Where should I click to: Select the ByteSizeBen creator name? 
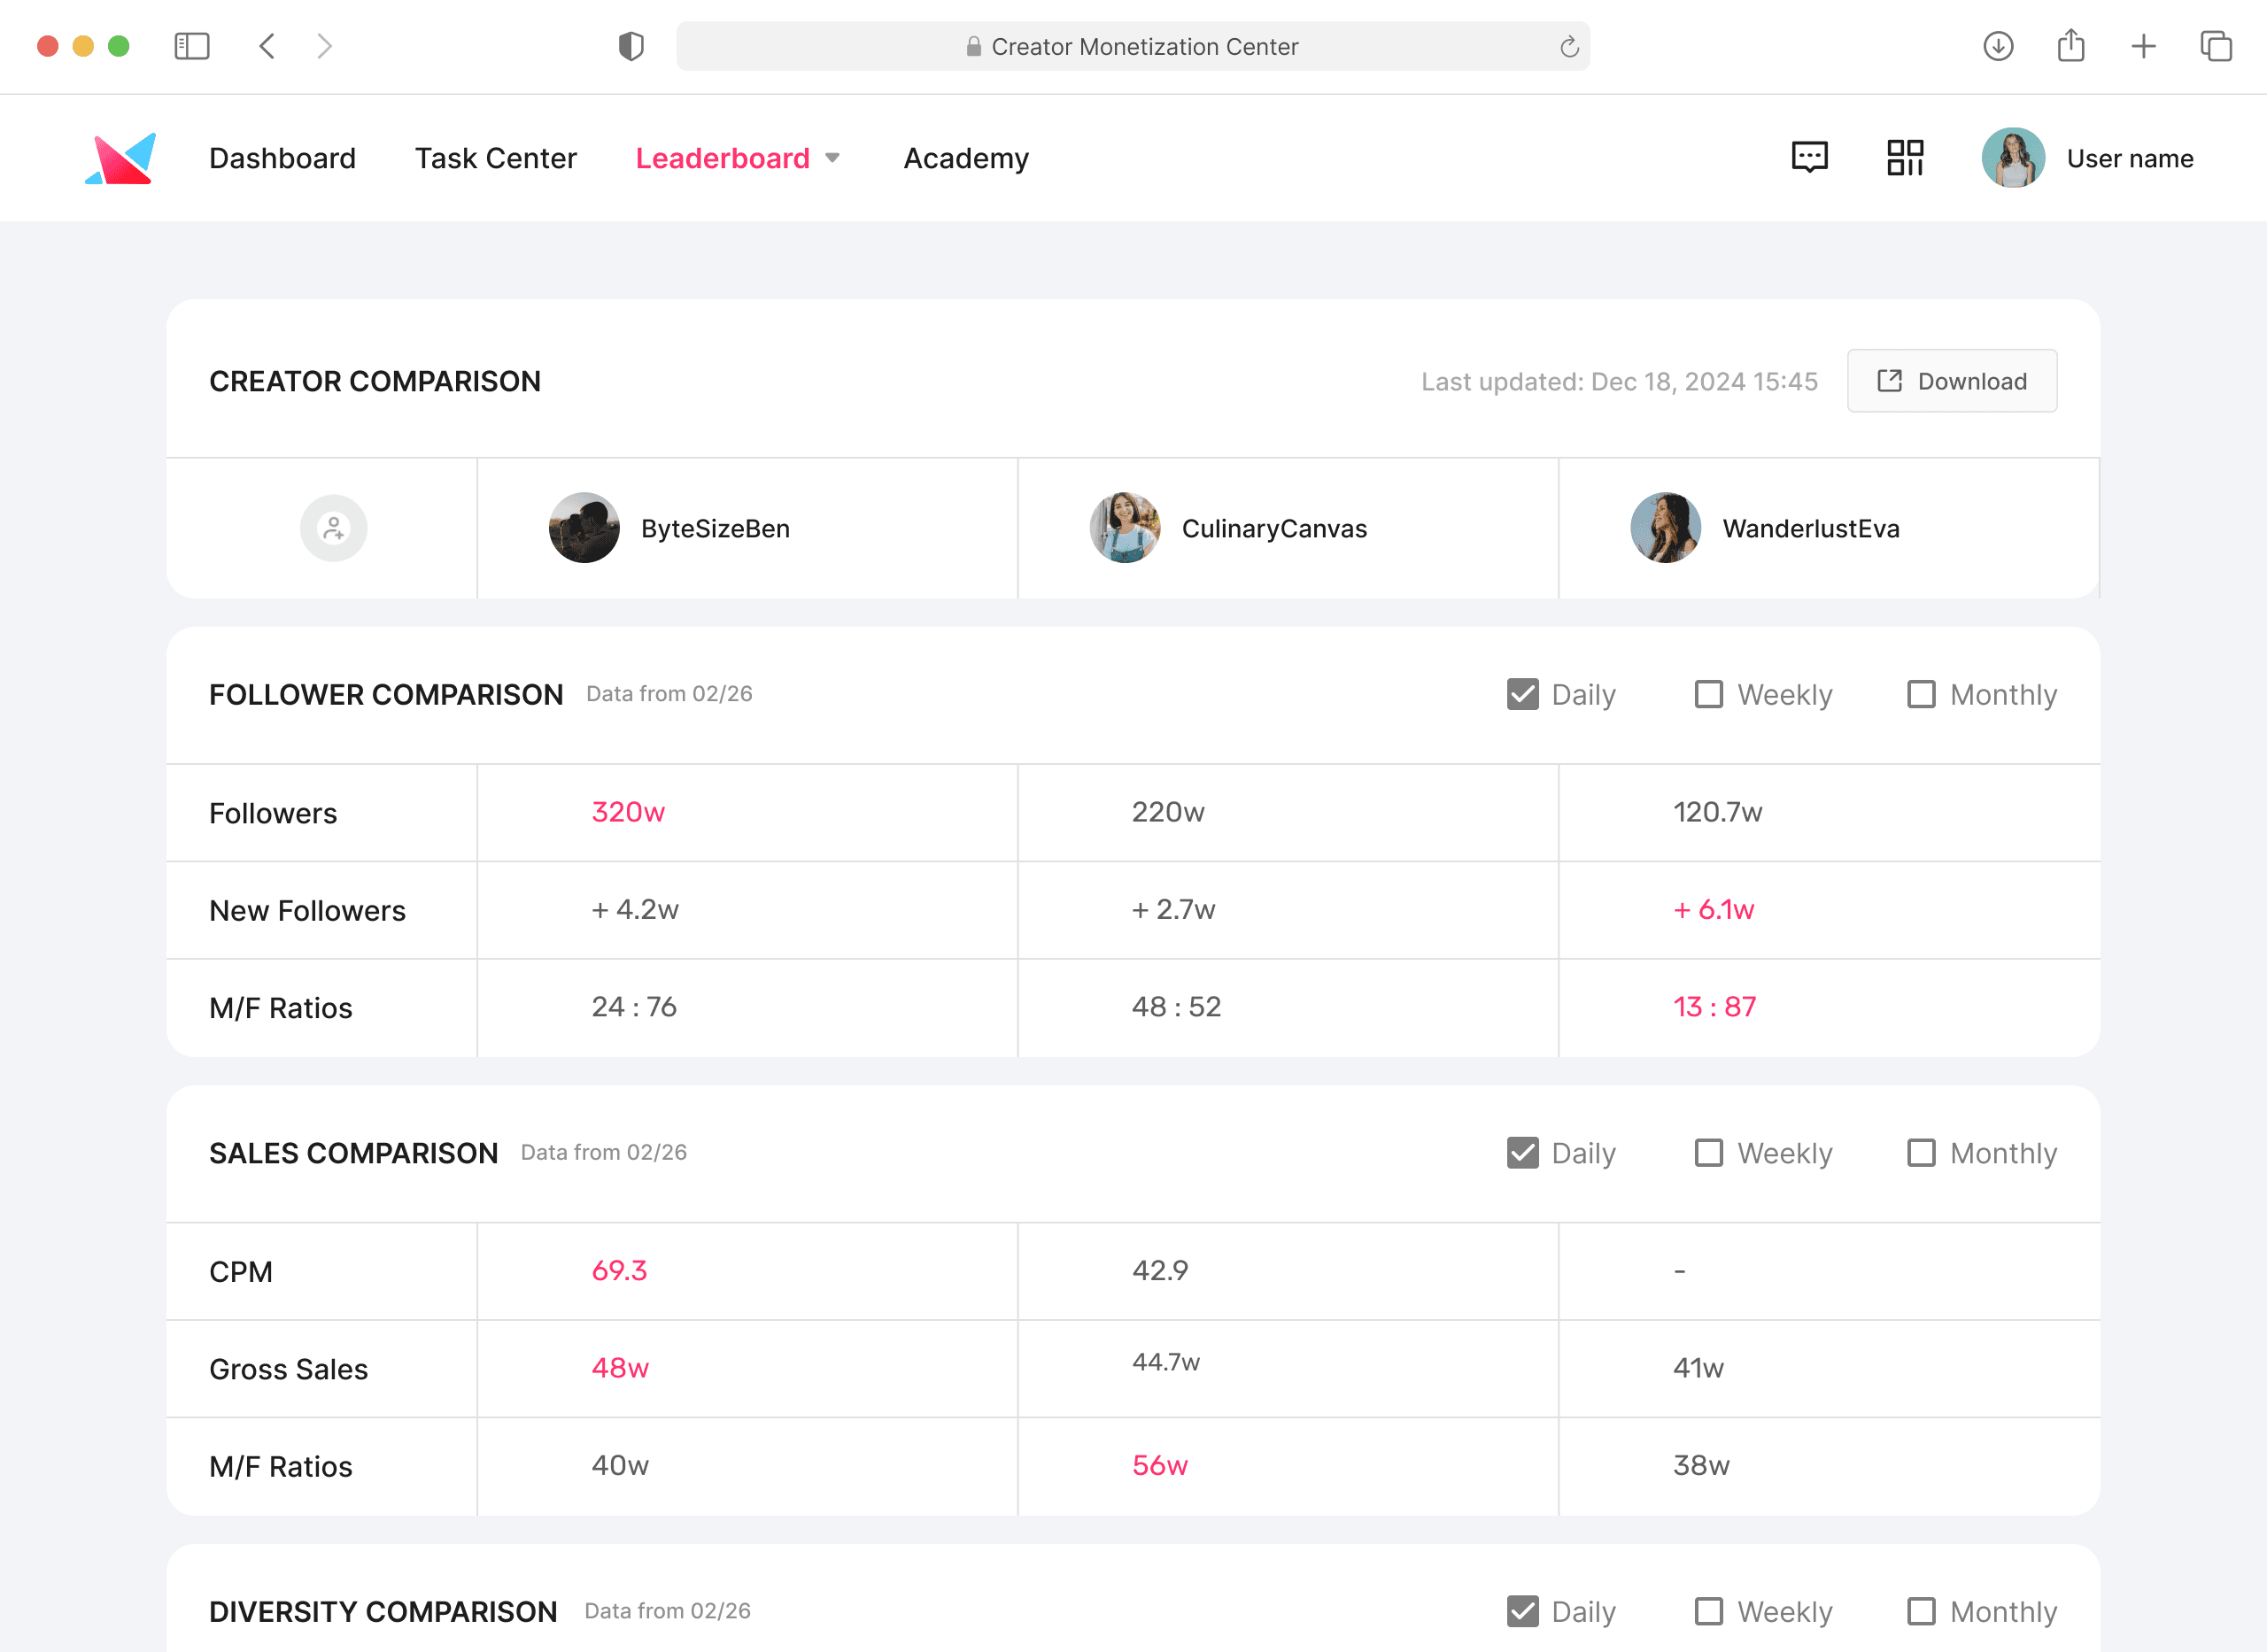pos(715,529)
